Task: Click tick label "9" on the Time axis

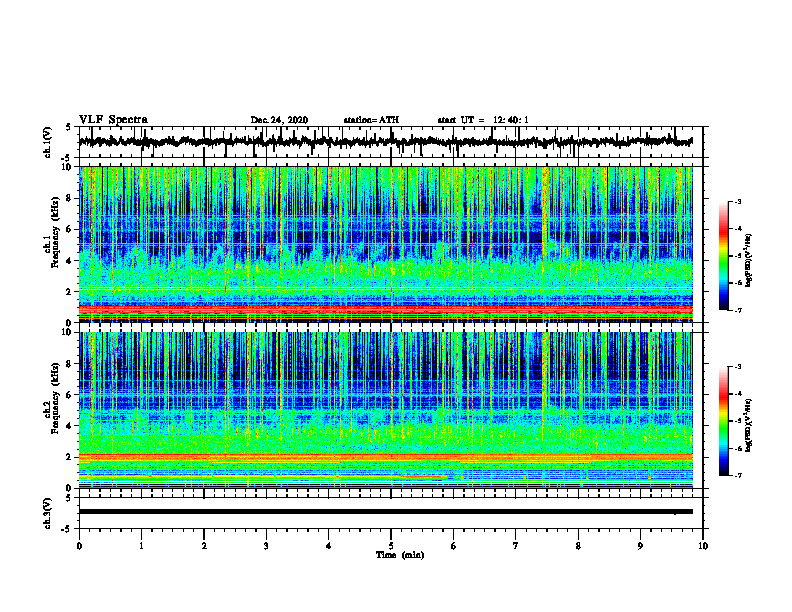Action: click(640, 546)
